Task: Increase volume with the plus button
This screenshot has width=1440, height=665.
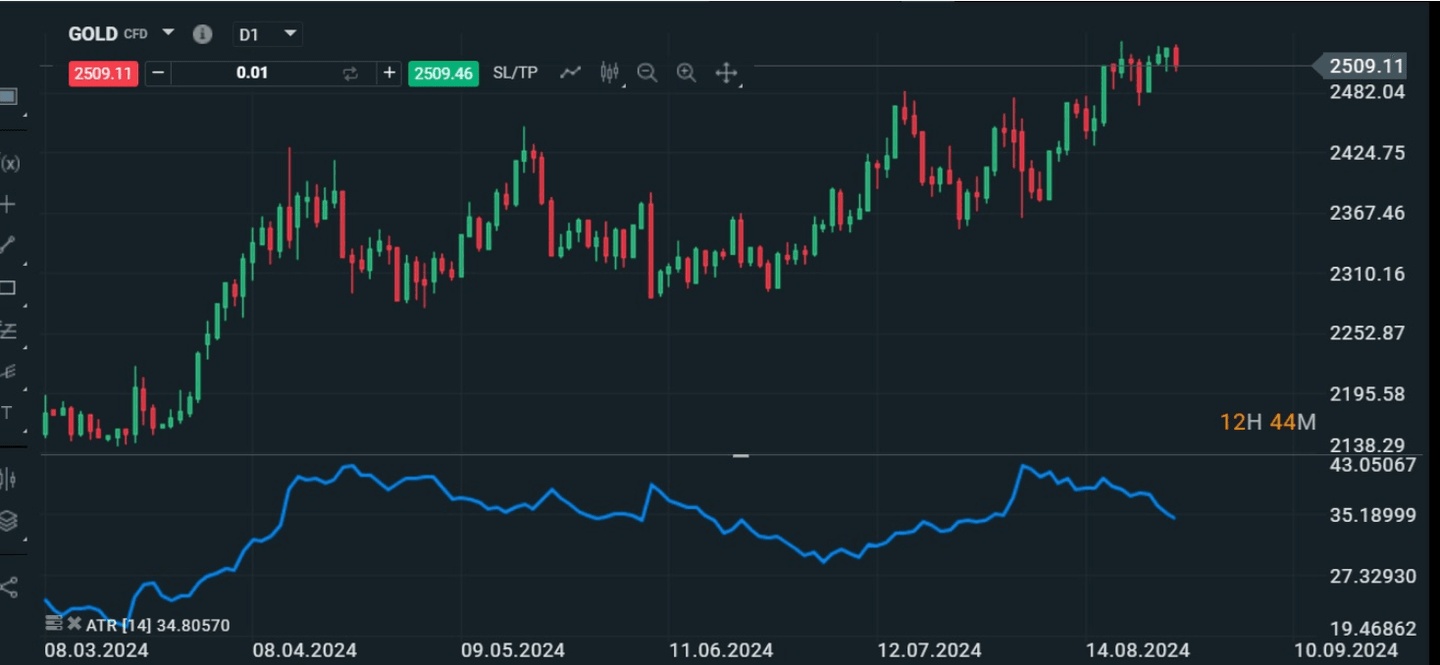Action: tap(389, 73)
